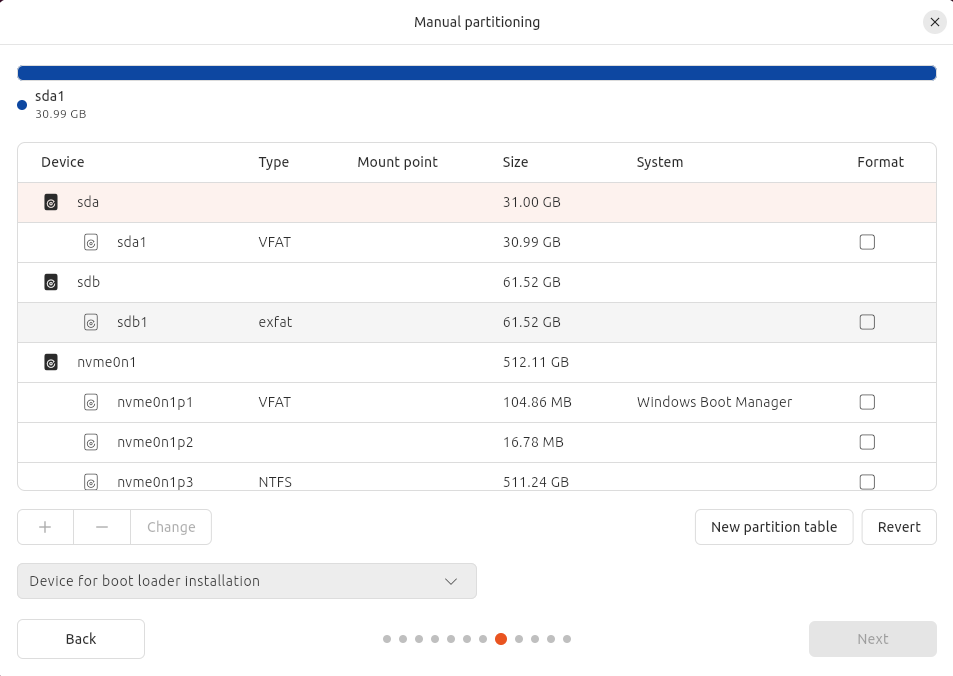
Task: Select the sdb1 partition icon
Action: click(91, 322)
